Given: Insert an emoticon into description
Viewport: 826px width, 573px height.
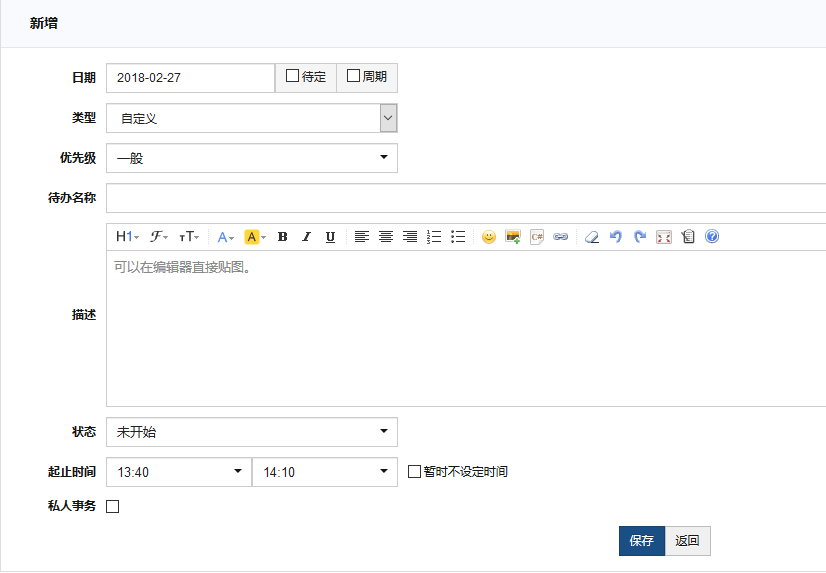Looking at the screenshot, I should (x=489, y=237).
